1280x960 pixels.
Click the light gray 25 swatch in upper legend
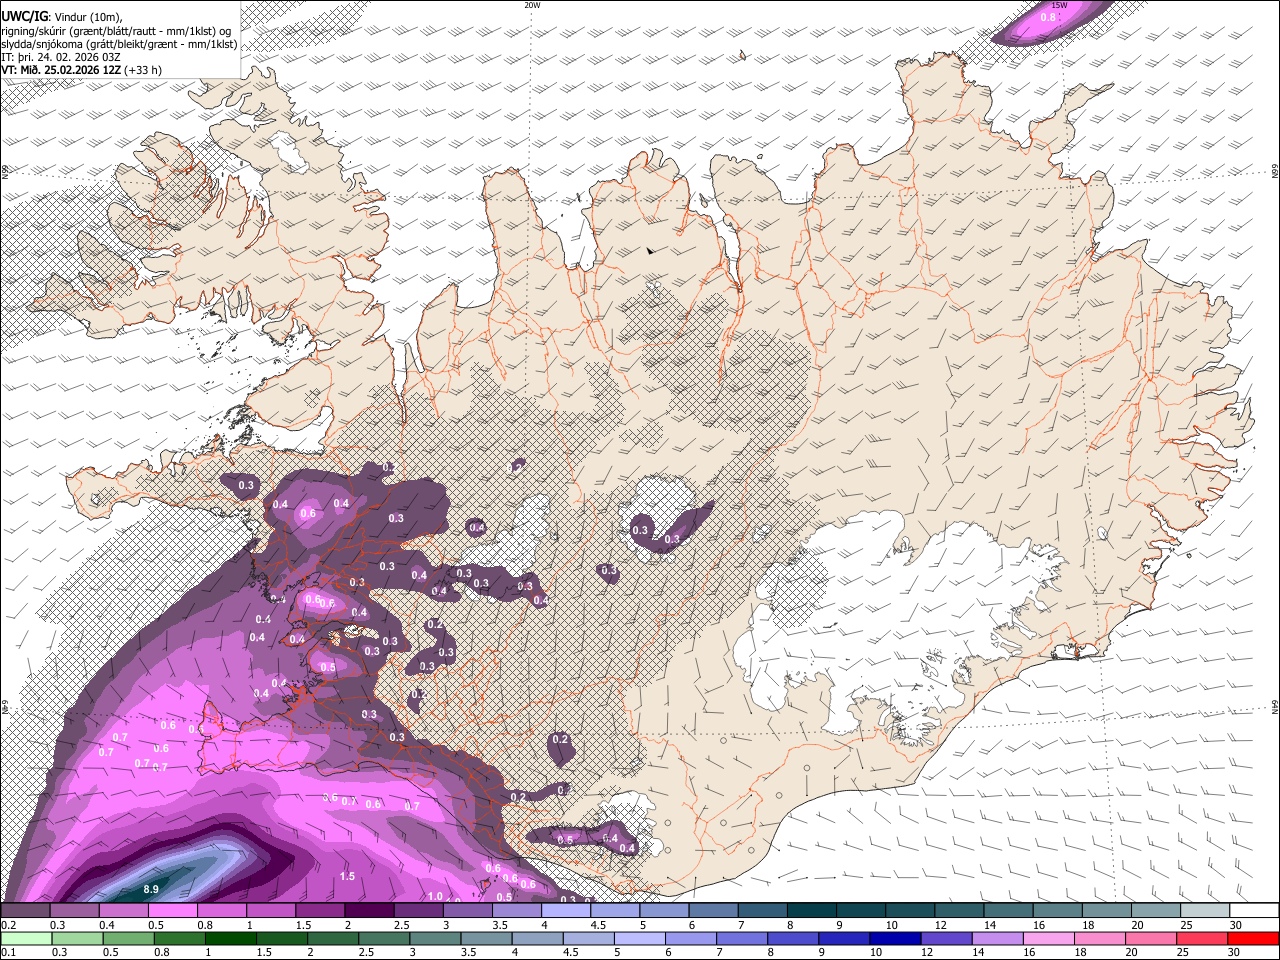click(1204, 910)
